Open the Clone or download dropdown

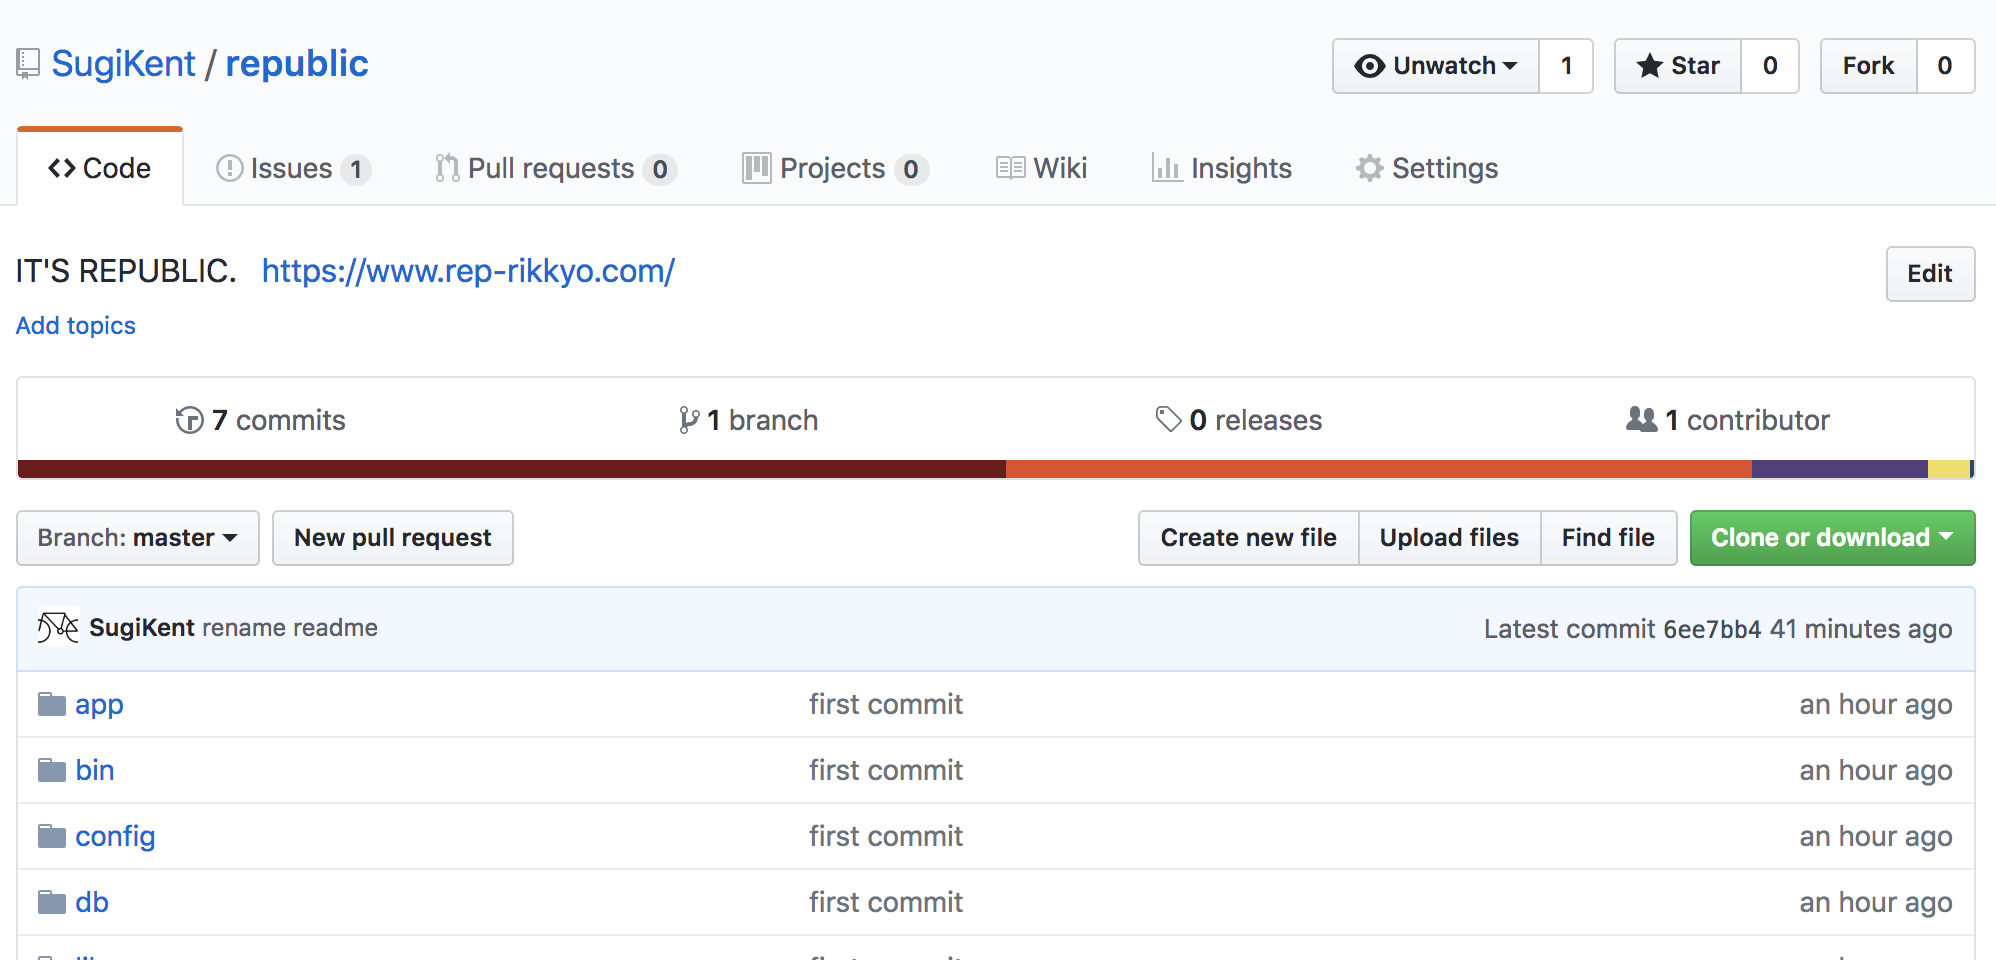[x=1831, y=538]
